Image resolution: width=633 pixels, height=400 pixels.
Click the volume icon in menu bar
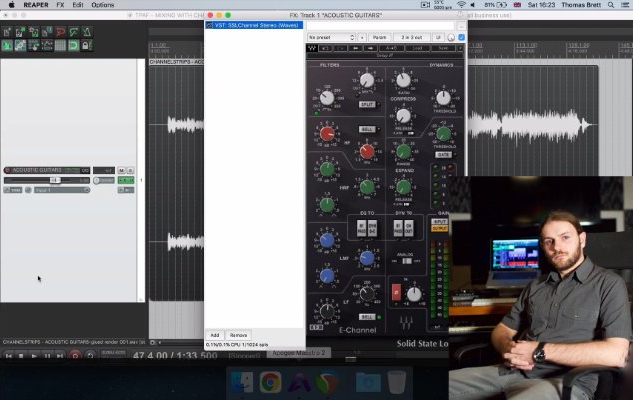point(473,5)
